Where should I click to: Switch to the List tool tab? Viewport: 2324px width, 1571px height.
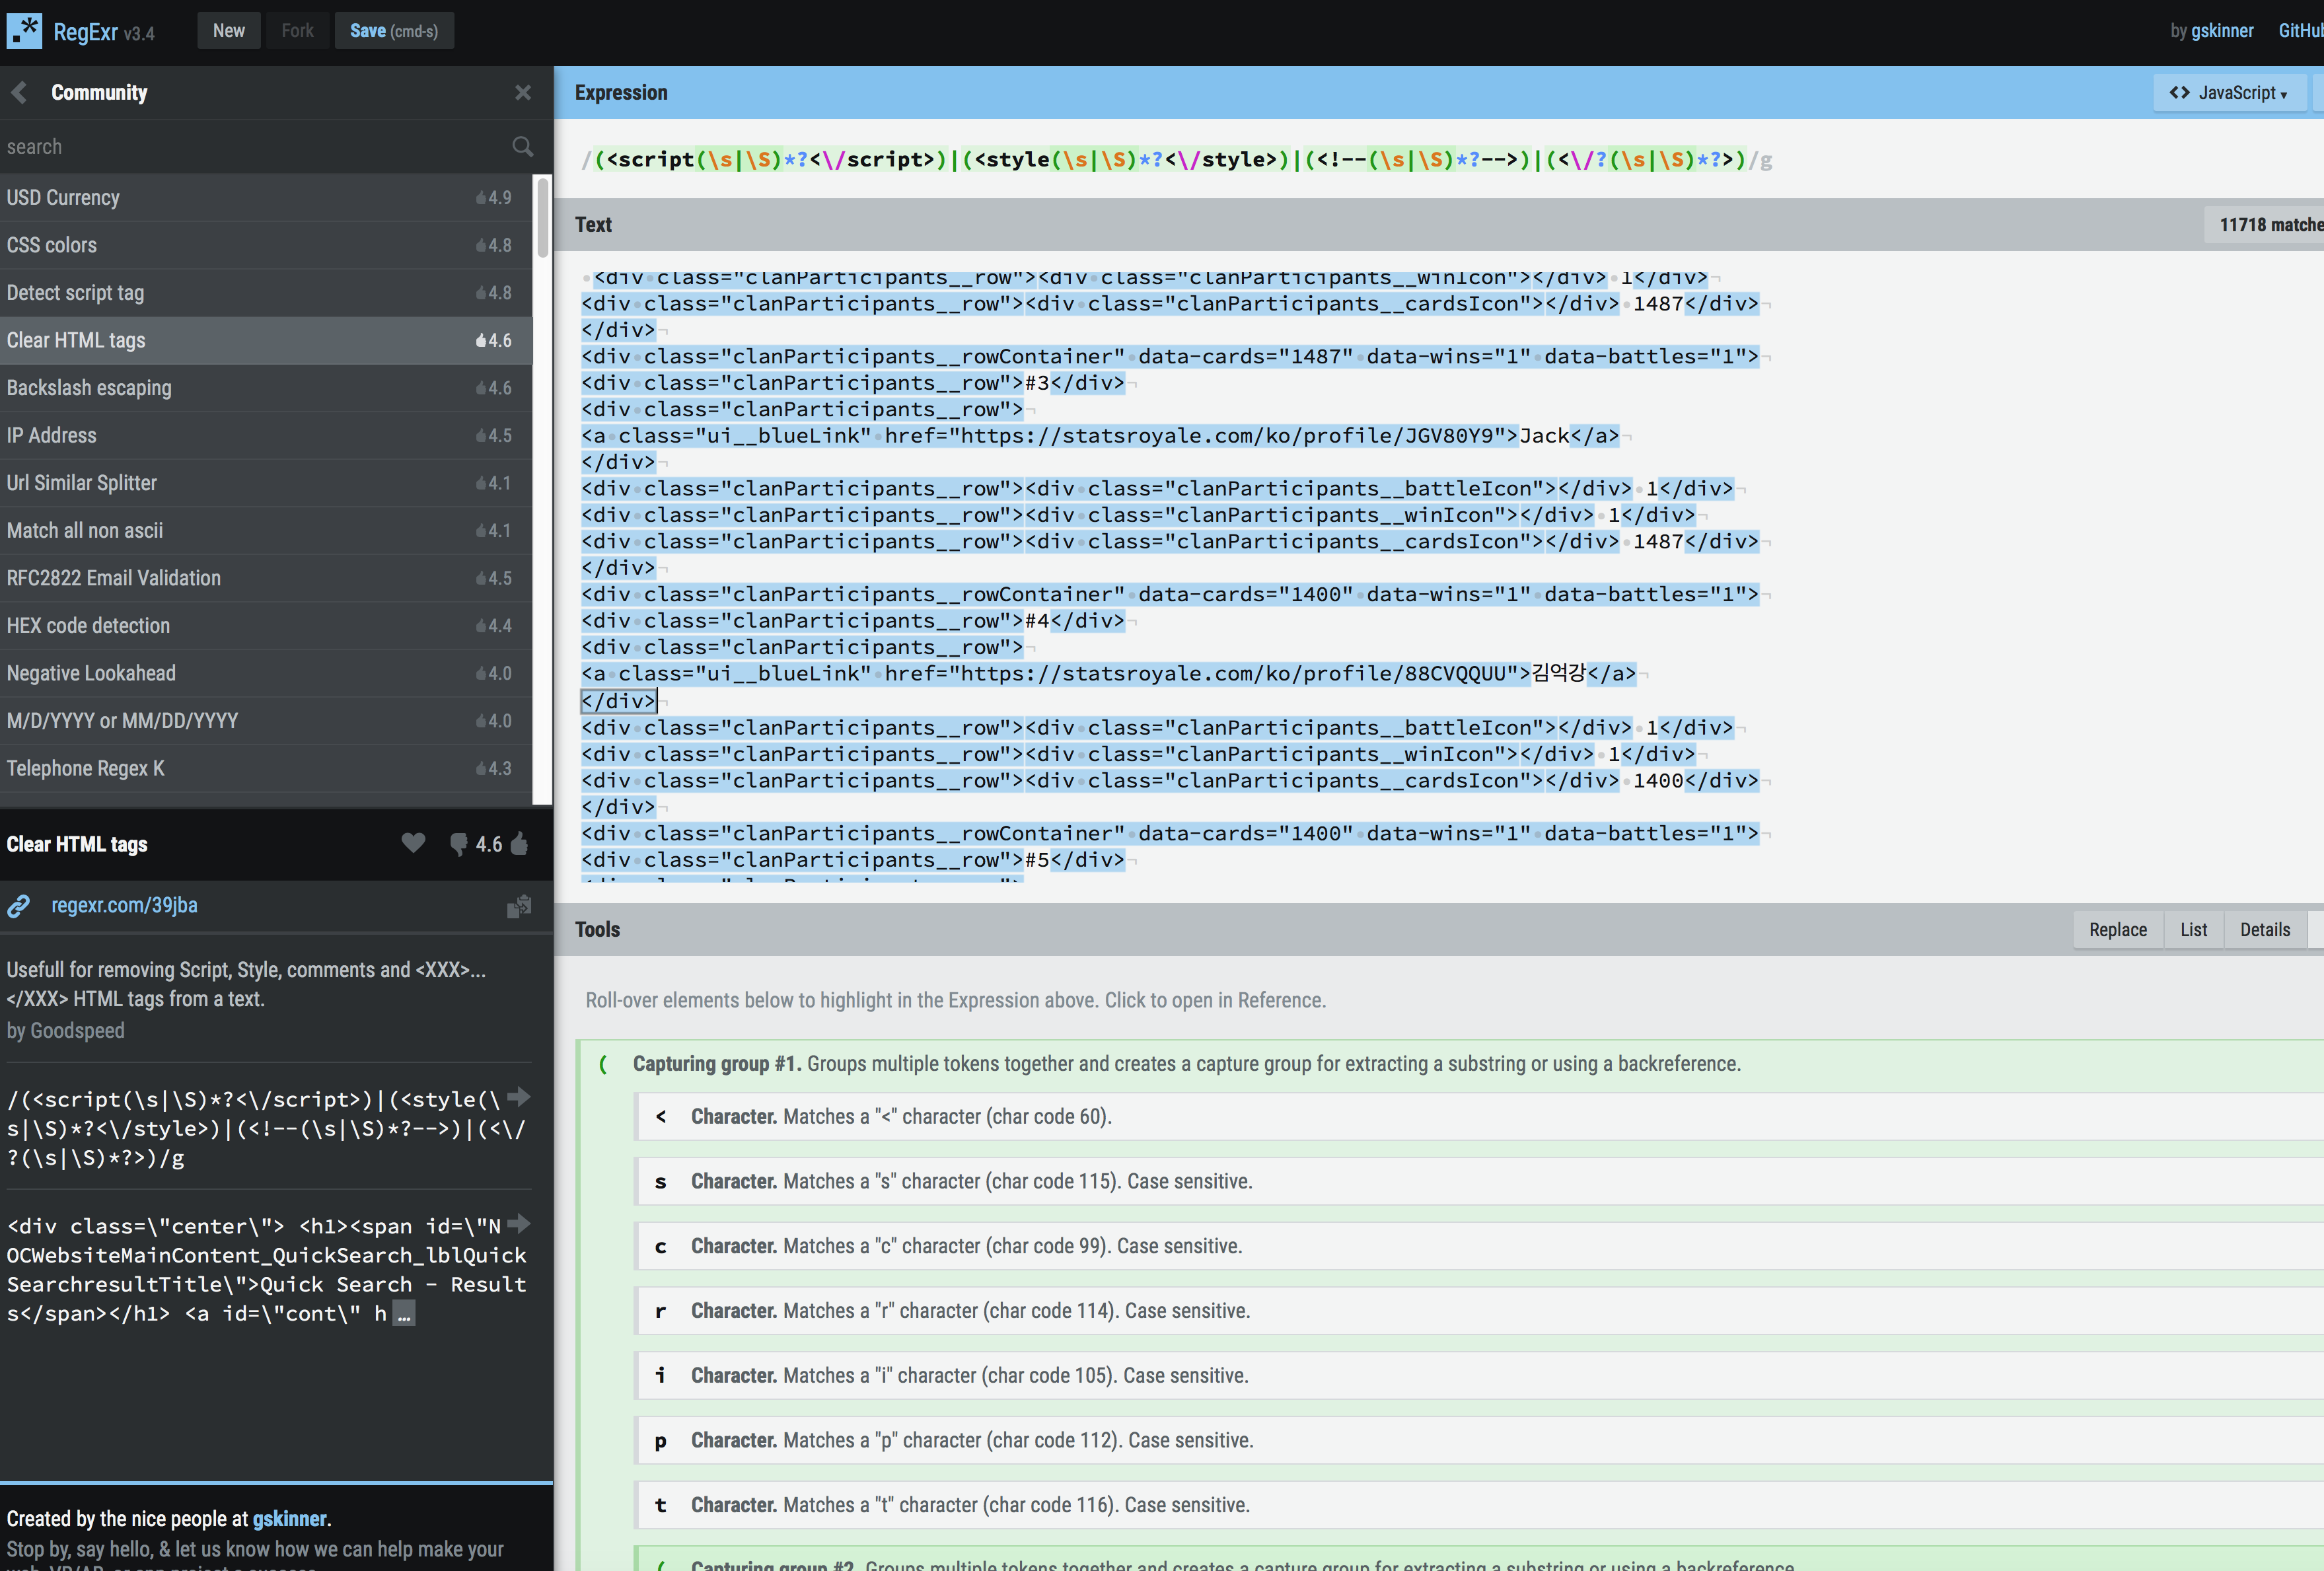(2193, 930)
